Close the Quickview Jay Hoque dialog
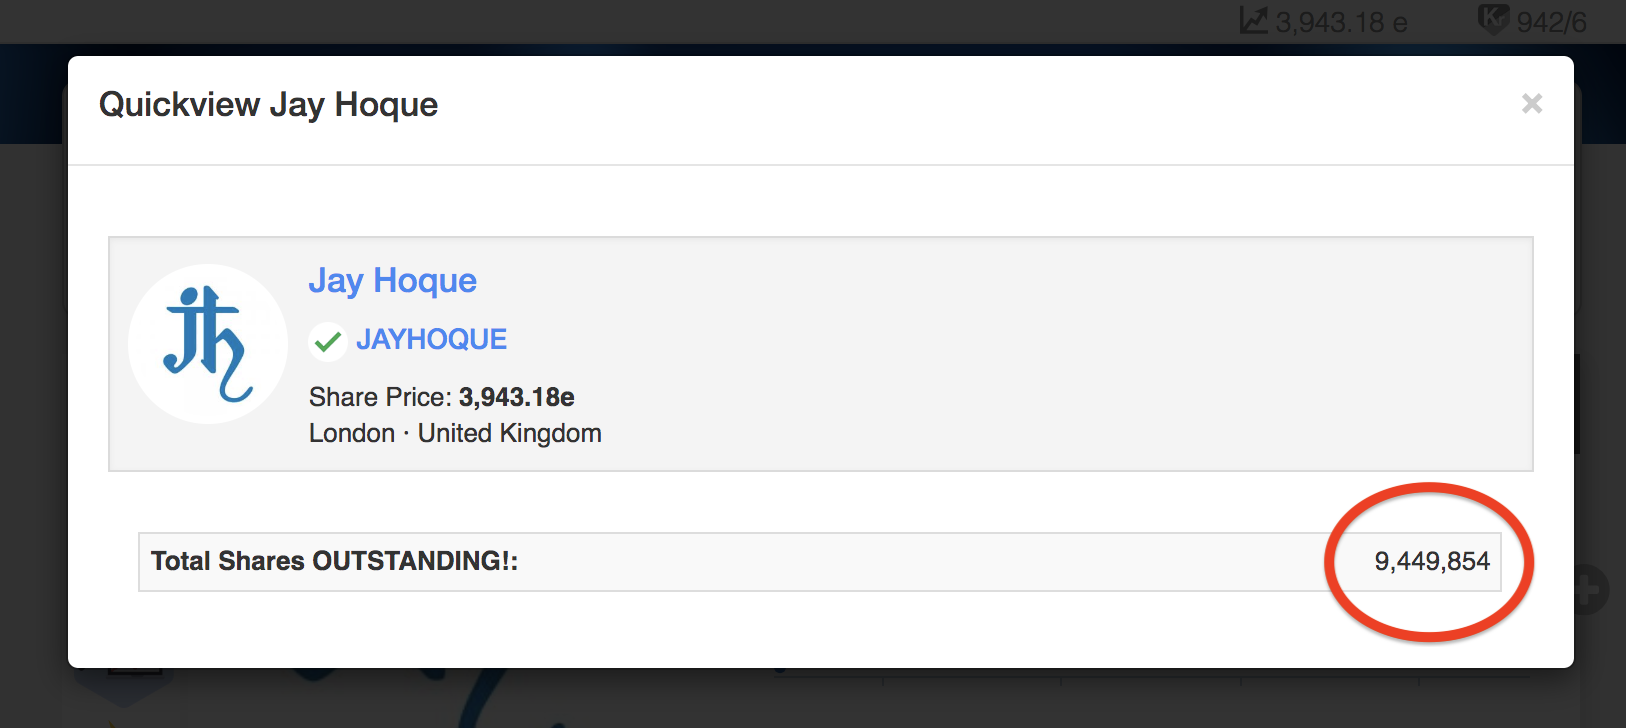This screenshot has height=728, width=1626. coord(1531,104)
